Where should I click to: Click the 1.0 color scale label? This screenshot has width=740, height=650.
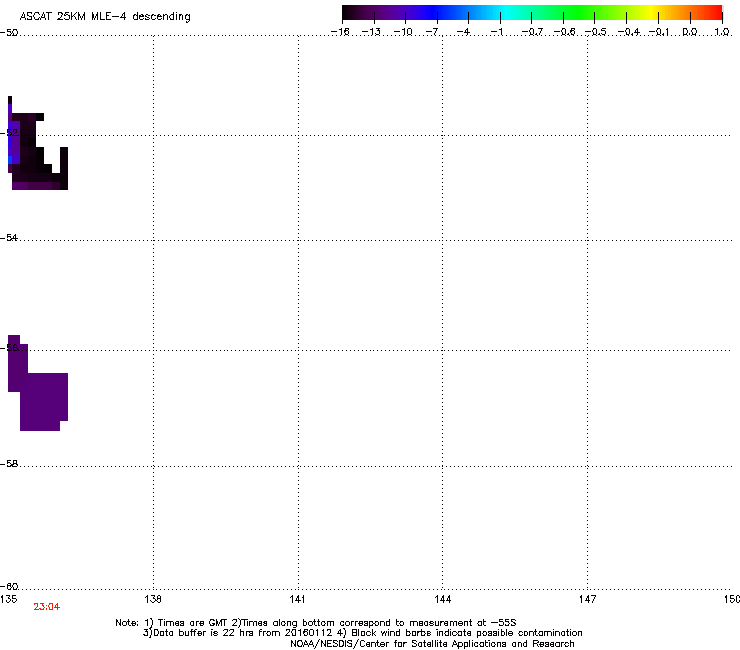coord(722,32)
